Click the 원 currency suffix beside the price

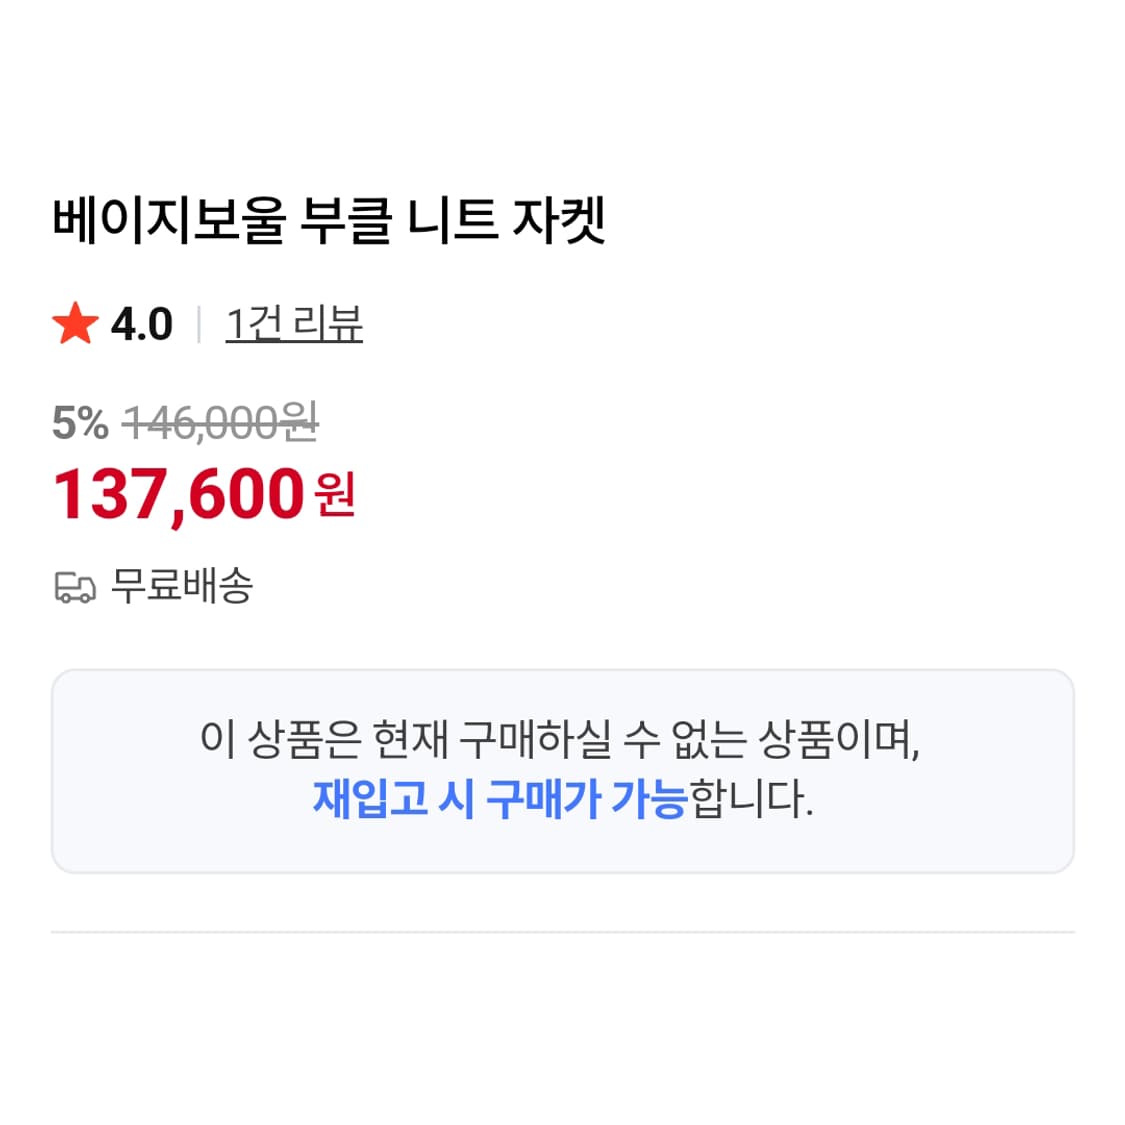coord(333,500)
